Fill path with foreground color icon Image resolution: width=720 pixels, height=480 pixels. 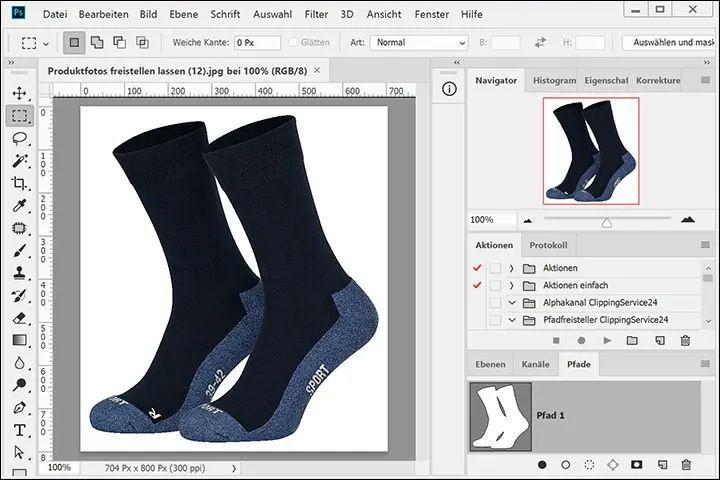coord(542,465)
